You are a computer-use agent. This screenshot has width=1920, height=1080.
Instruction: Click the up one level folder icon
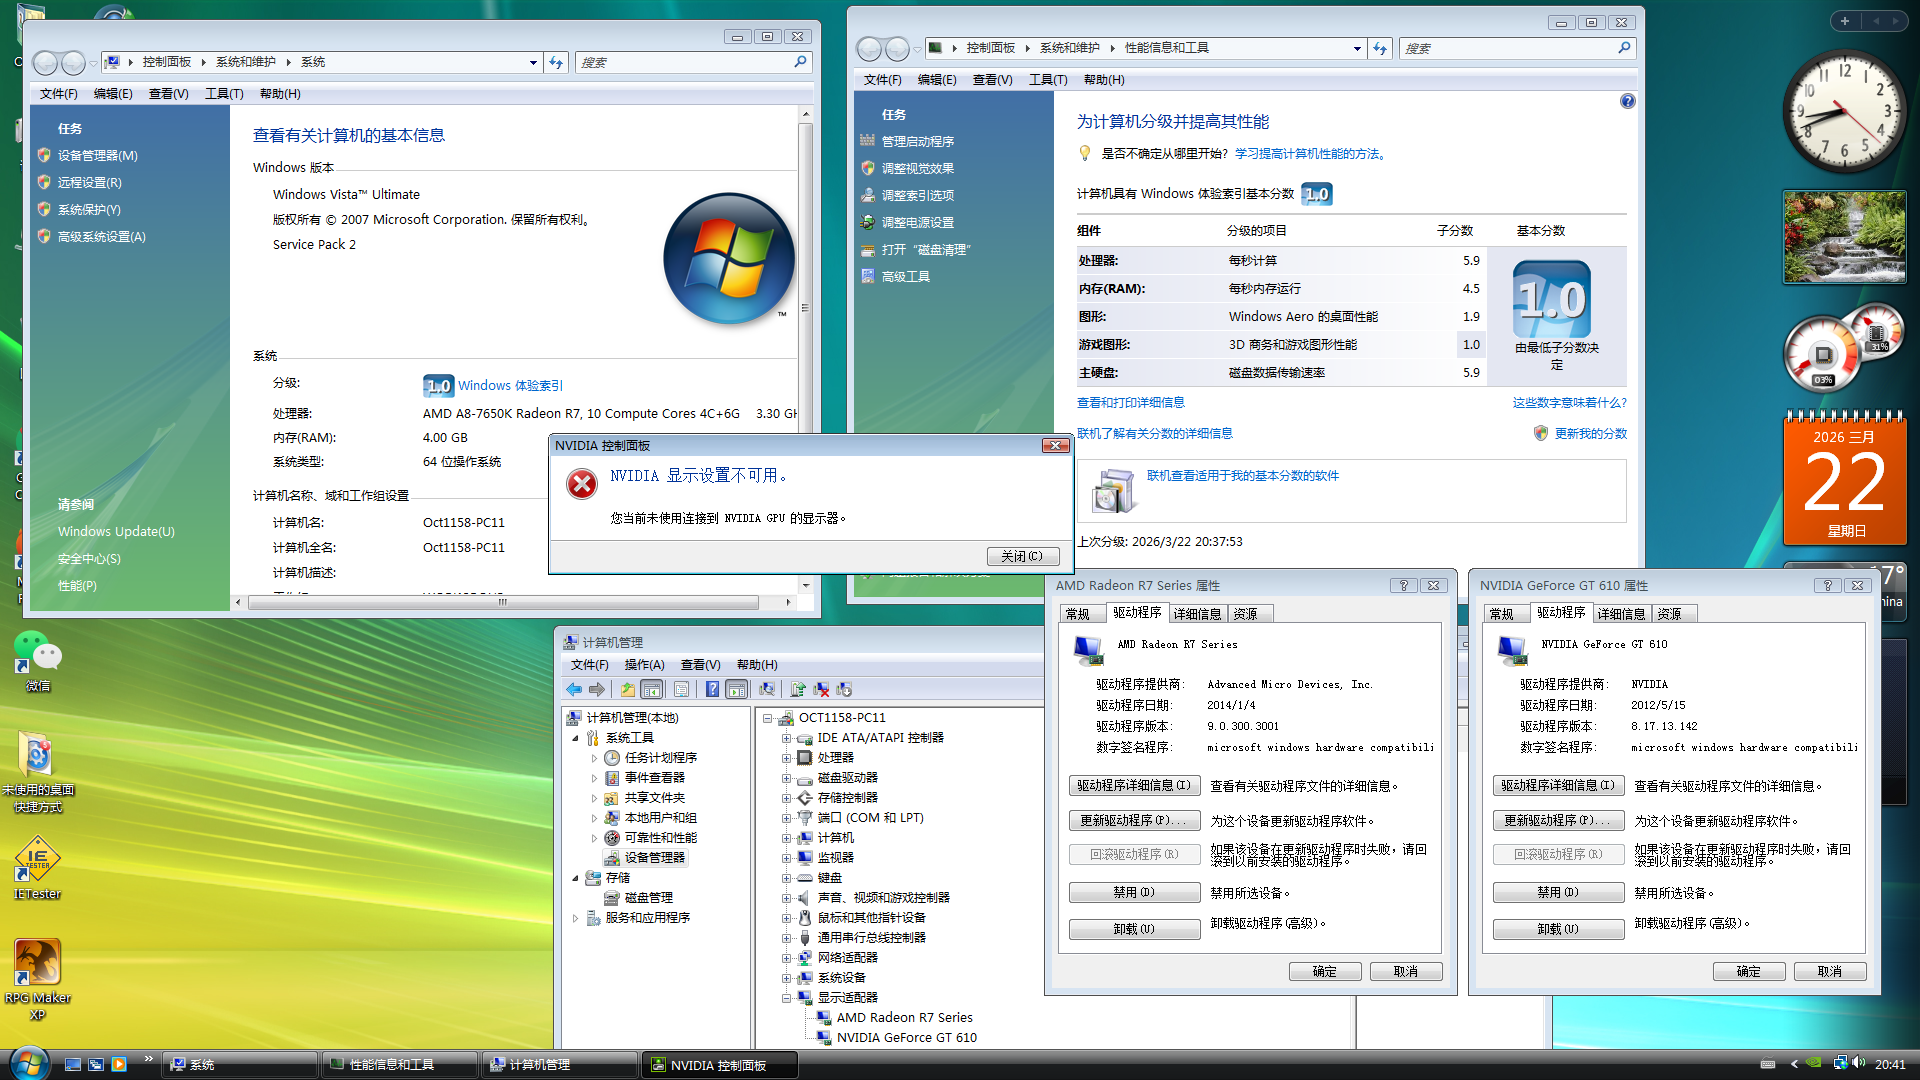click(627, 690)
